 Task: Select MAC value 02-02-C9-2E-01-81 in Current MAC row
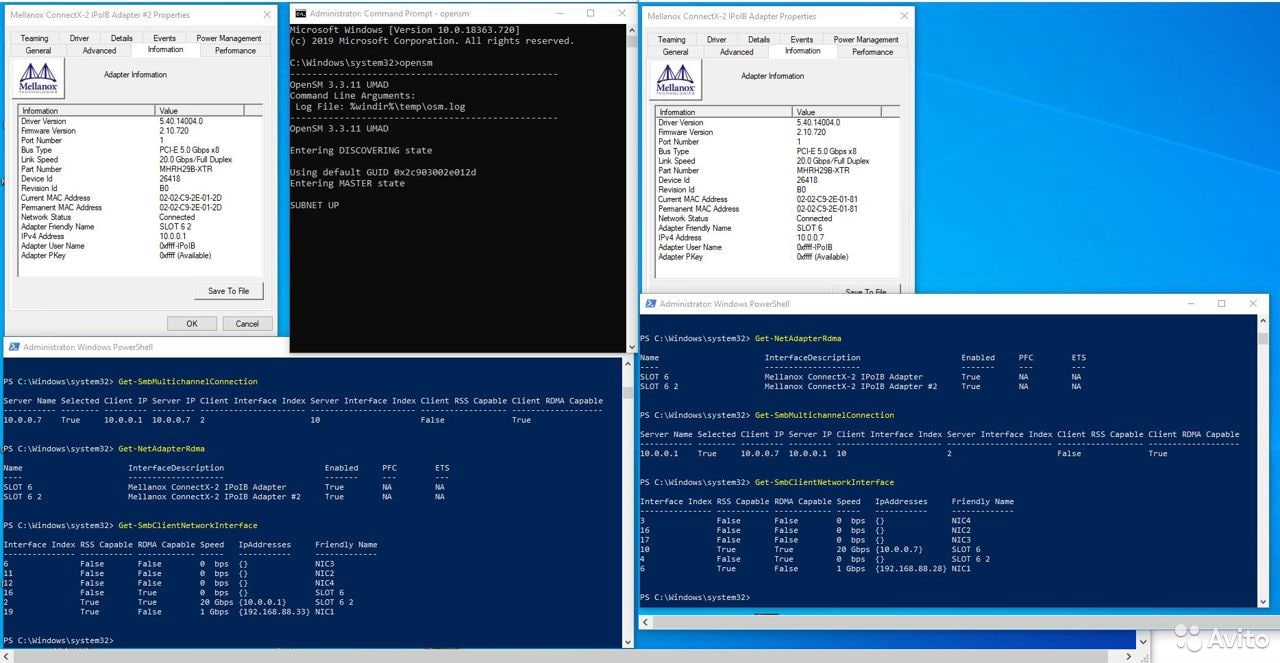[x=827, y=199]
